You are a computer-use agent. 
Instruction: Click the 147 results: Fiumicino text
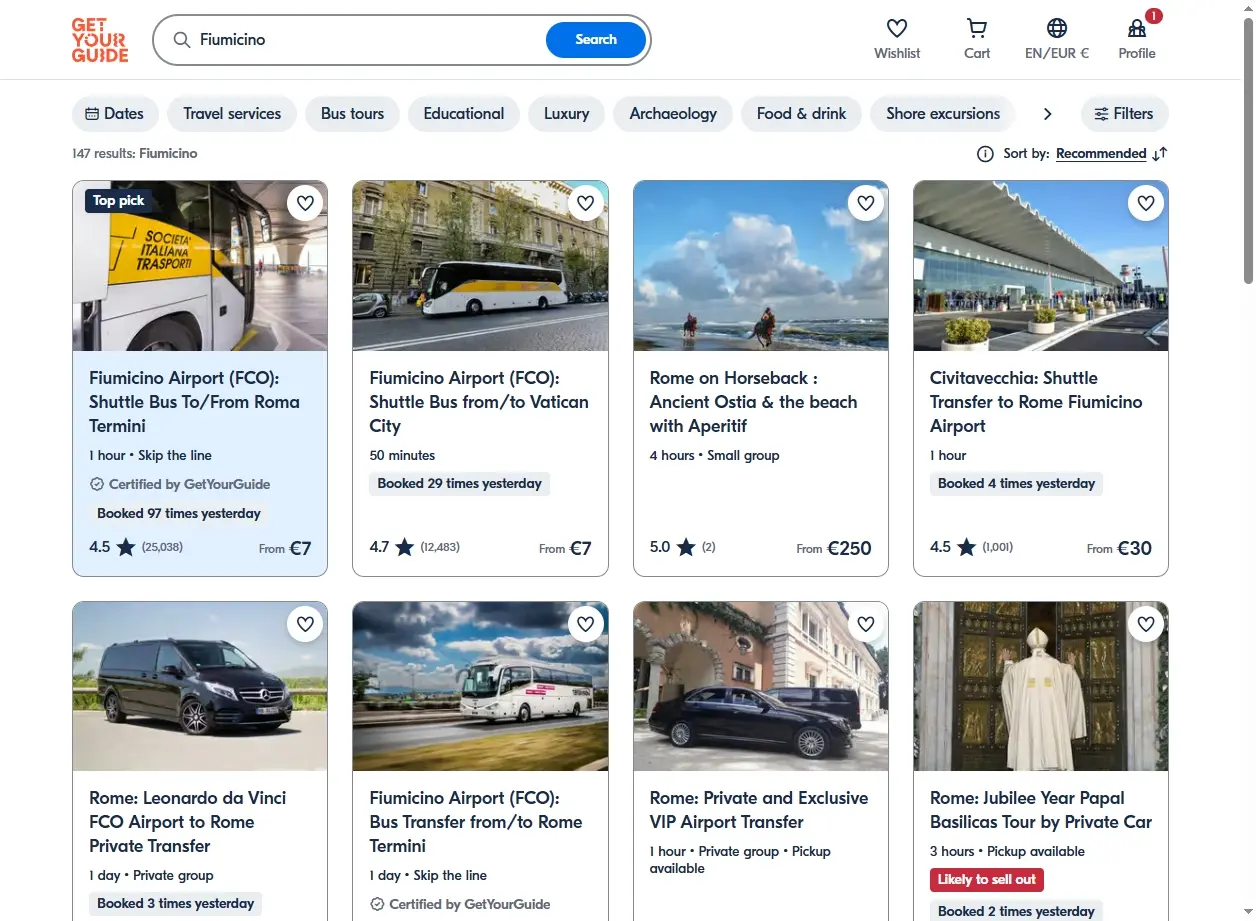tap(135, 154)
